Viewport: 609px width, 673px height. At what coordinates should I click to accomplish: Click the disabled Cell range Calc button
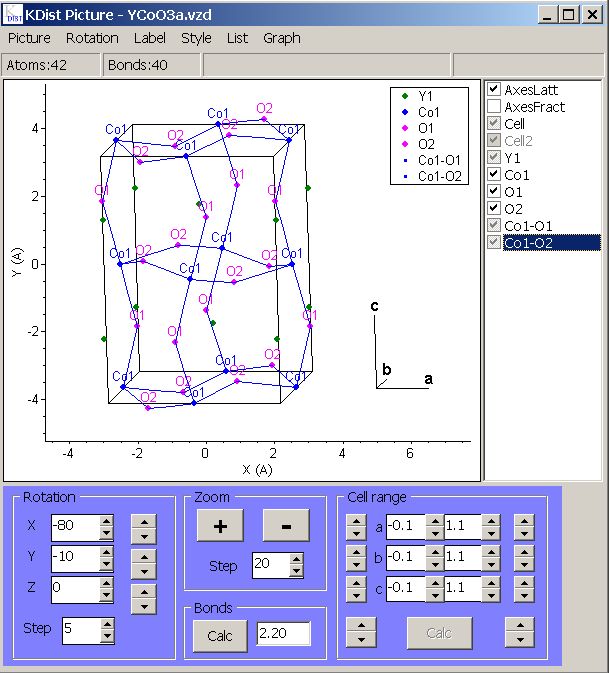[x=439, y=633]
